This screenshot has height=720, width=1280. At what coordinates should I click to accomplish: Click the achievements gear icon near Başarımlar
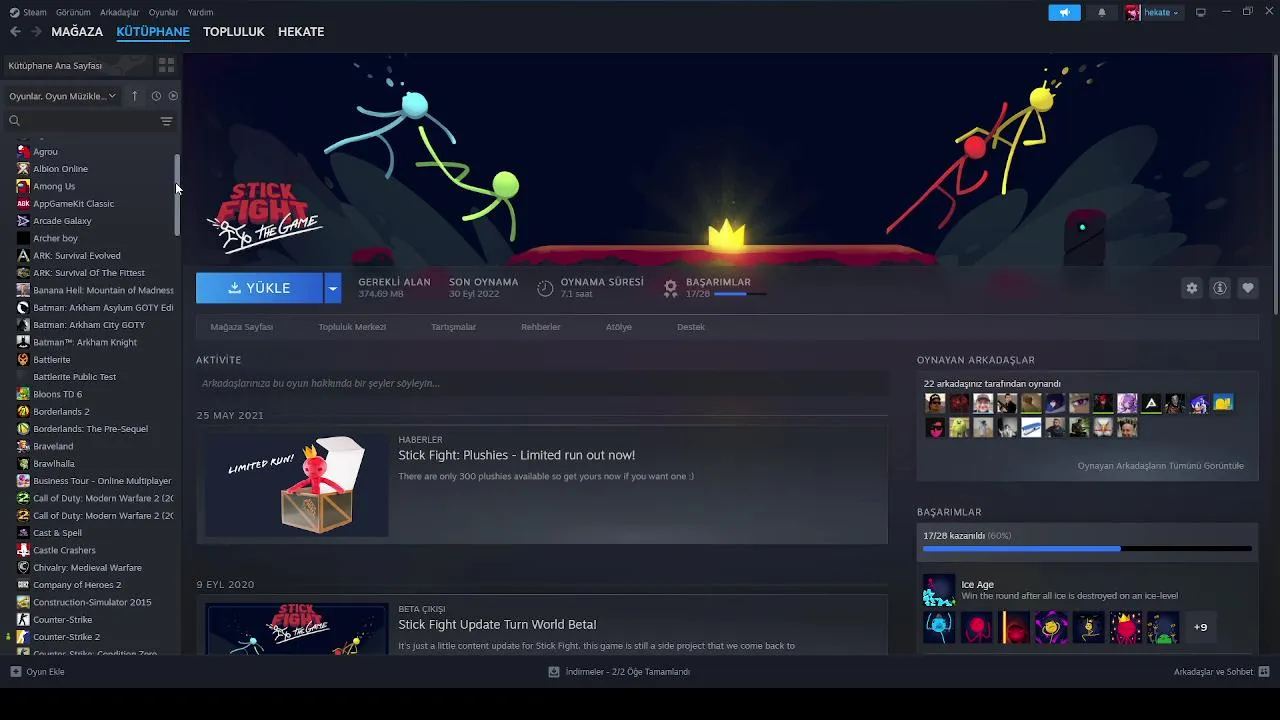[671, 288]
